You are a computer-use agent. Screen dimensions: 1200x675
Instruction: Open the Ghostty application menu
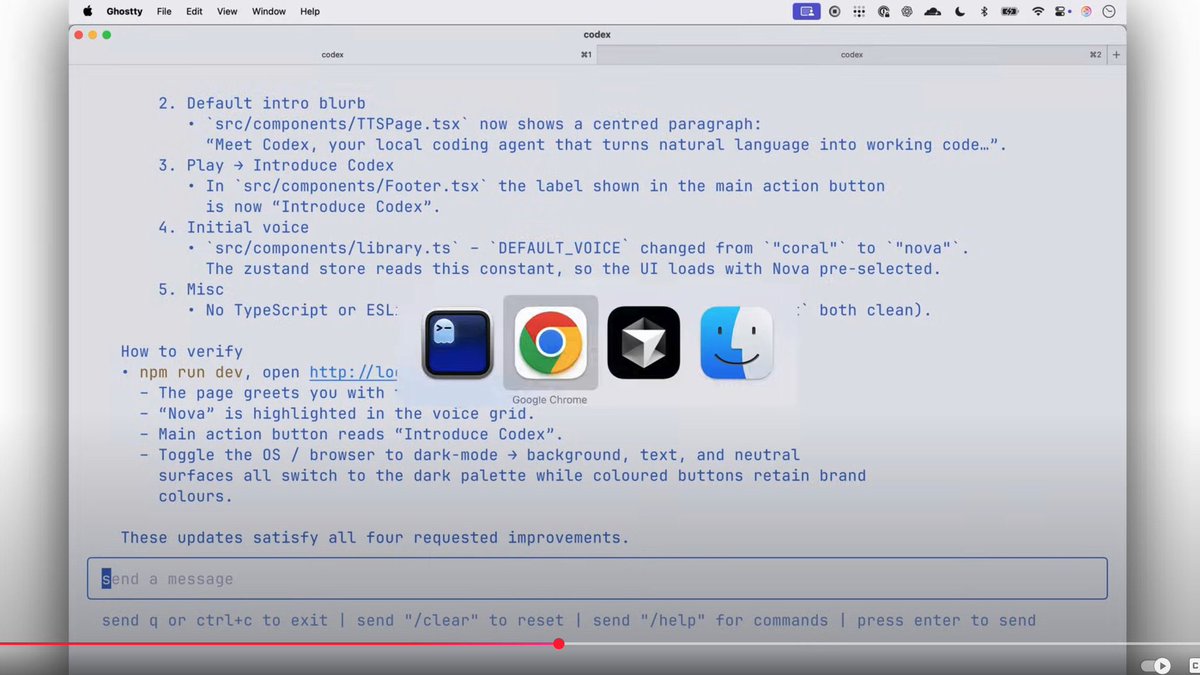point(125,11)
